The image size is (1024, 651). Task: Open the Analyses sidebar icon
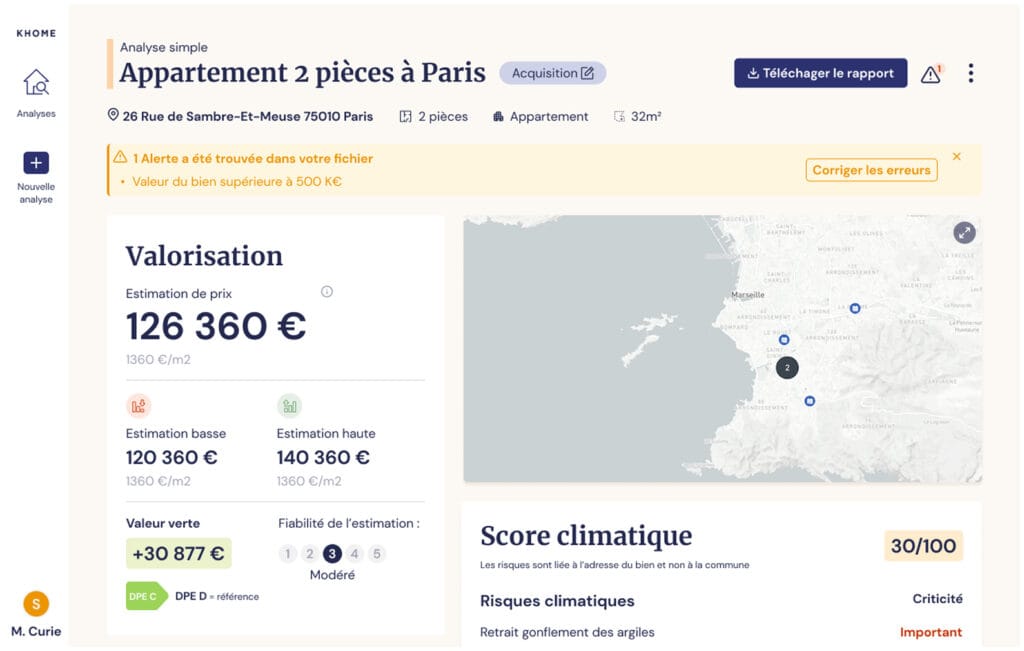click(x=36, y=83)
